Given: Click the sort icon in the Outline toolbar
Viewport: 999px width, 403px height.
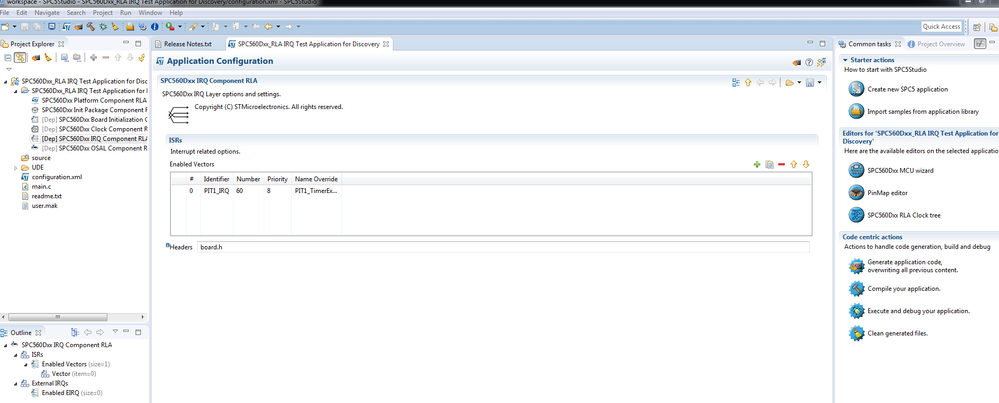Looking at the screenshot, I should [x=75, y=332].
